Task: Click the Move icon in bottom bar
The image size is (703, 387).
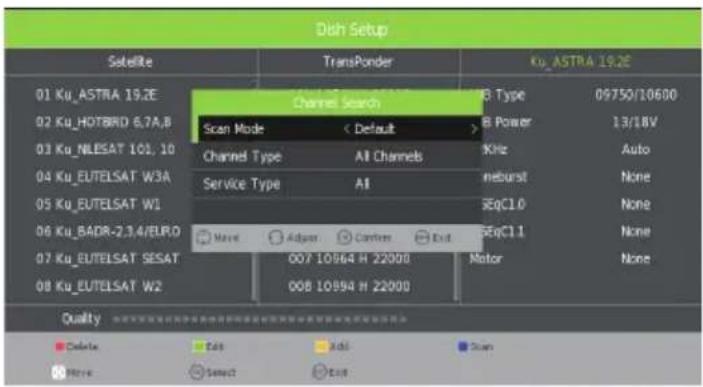Action: (x=59, y=372)
